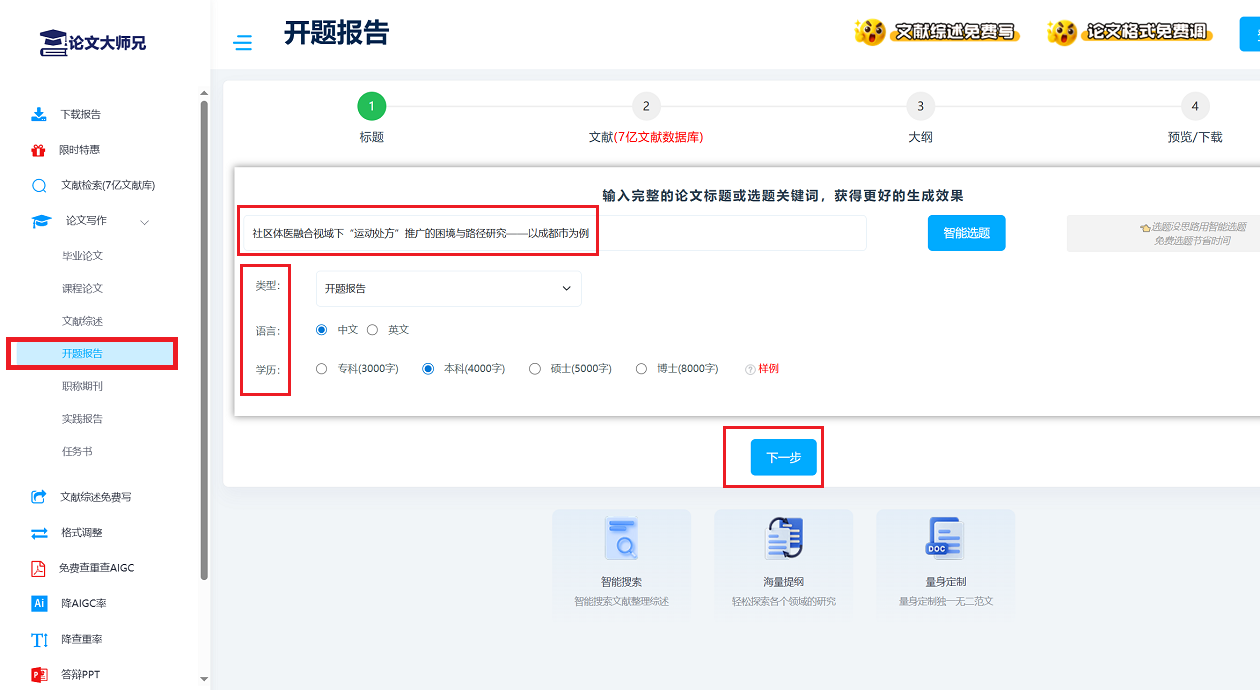This screenshot has width=1260, height=690.
Task: Click the magnifier icon for 文献检索
Action: pyautogui.click(x=39, y=185)
